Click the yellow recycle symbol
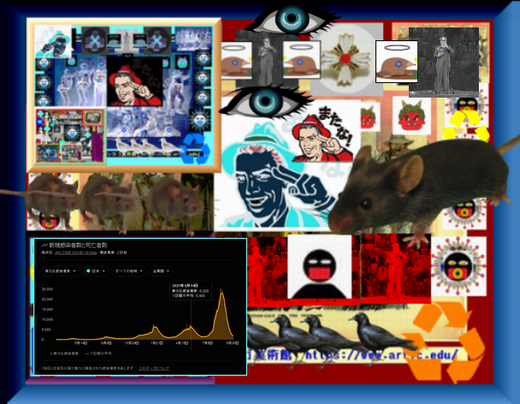This screenshot has height=404, width=520. click(x=467, y=126)
